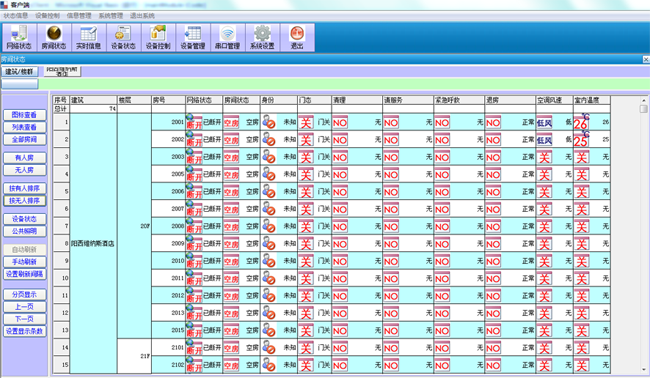Screen dimensions: 650x378
Task: Open 串口管理 wifi toolbar icon
Action: coord(228,38)
